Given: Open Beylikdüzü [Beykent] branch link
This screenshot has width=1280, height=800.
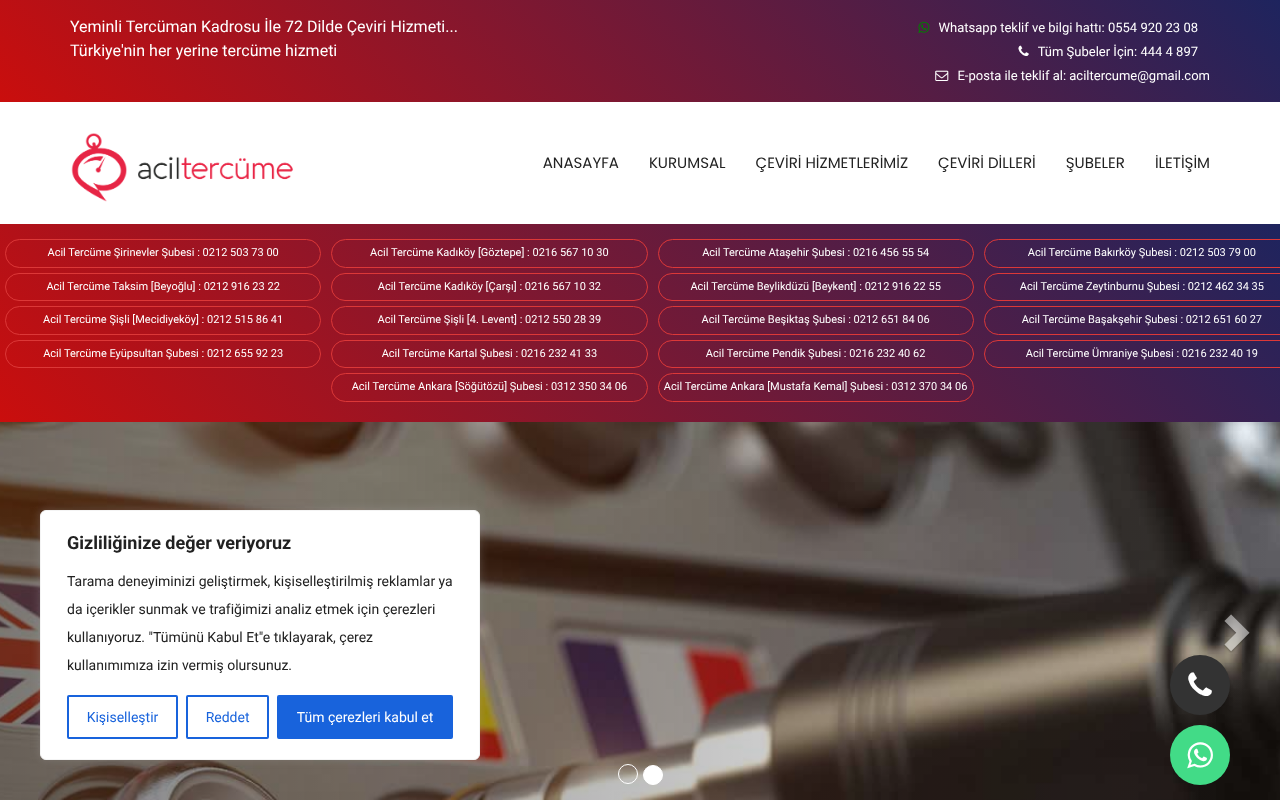Looking at the screenshot, I should (816, 287).
